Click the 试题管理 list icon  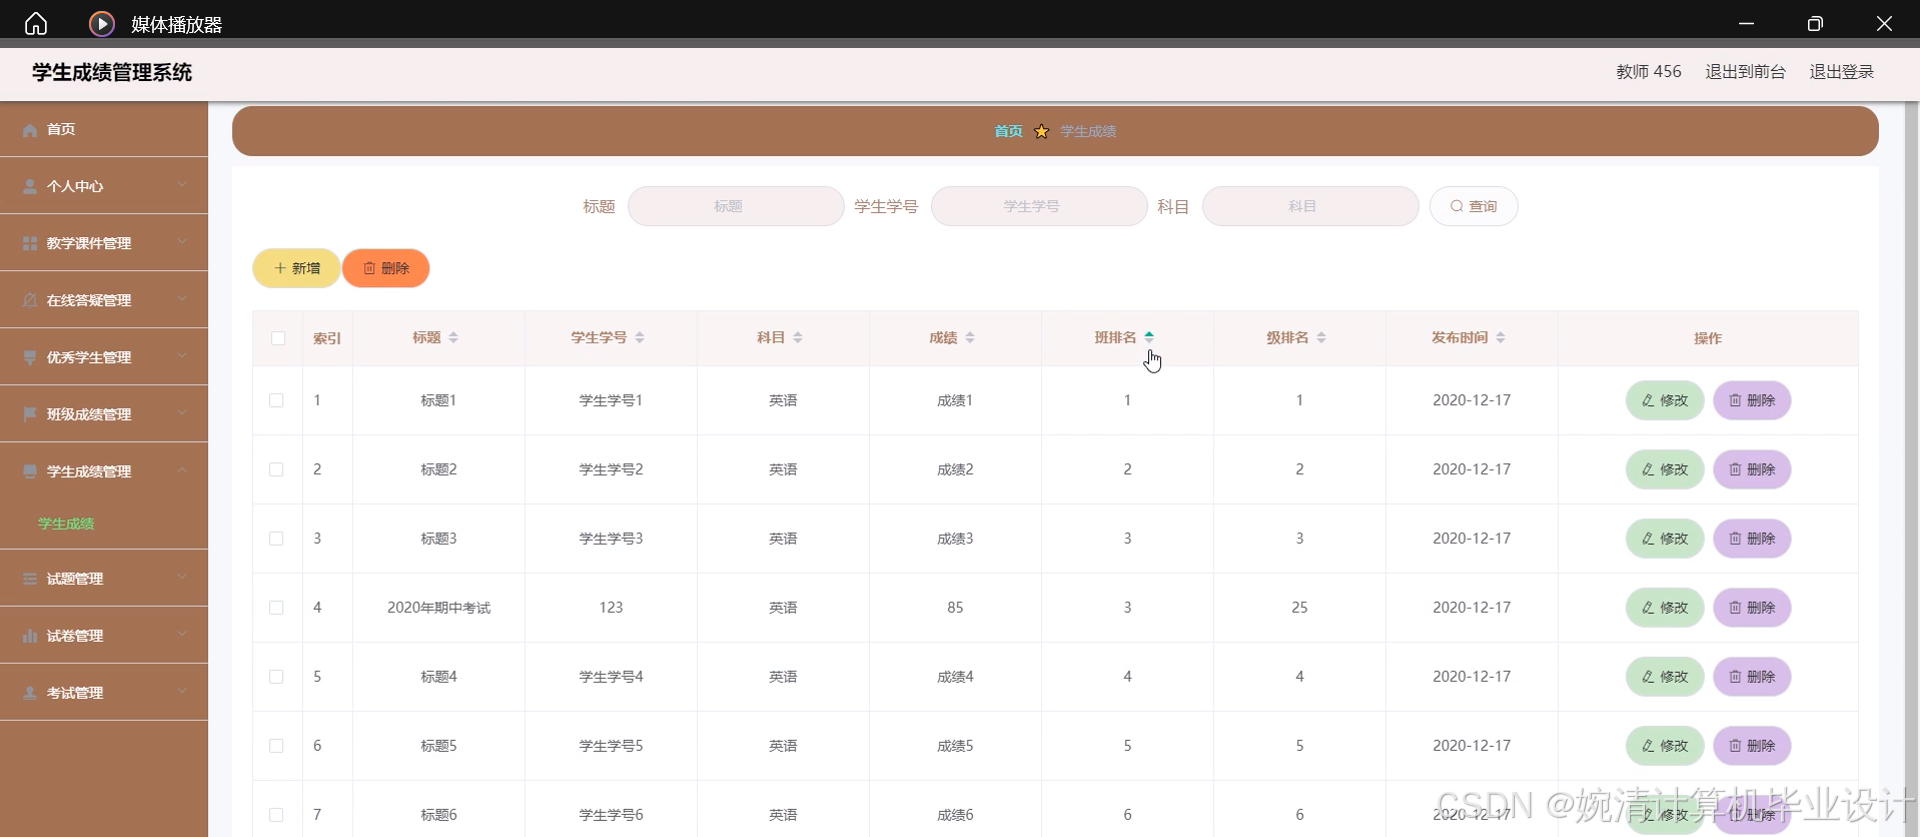30,579
